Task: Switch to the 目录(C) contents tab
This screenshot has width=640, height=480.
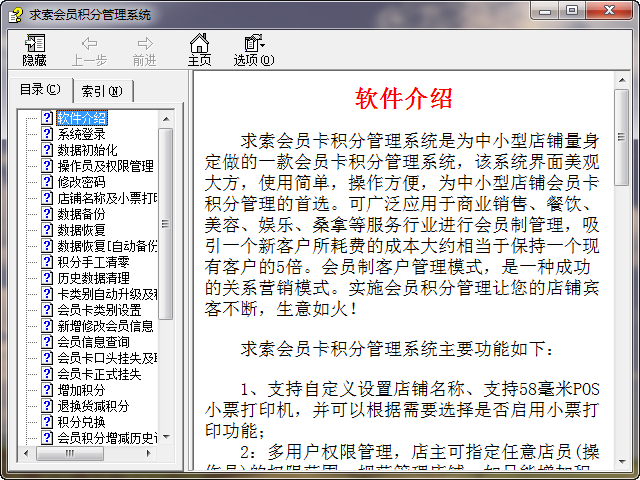Action: pyautogui.click(x=40, y=89)
